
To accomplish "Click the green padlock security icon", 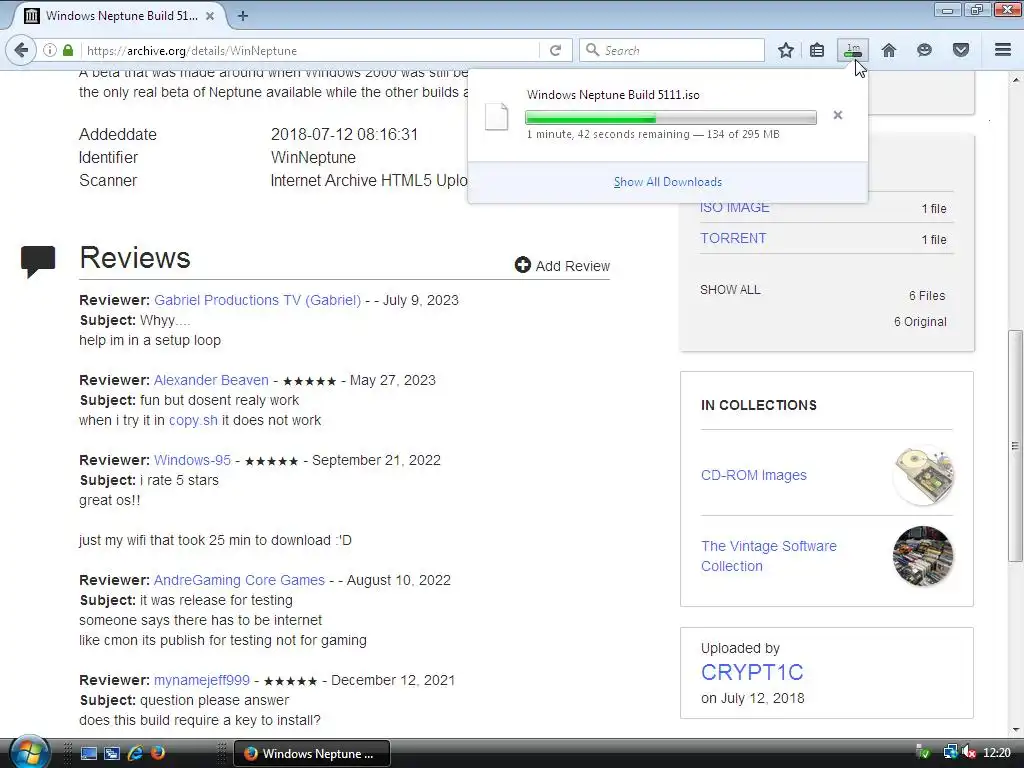I will pyautogui.click(x=68, y=50).
